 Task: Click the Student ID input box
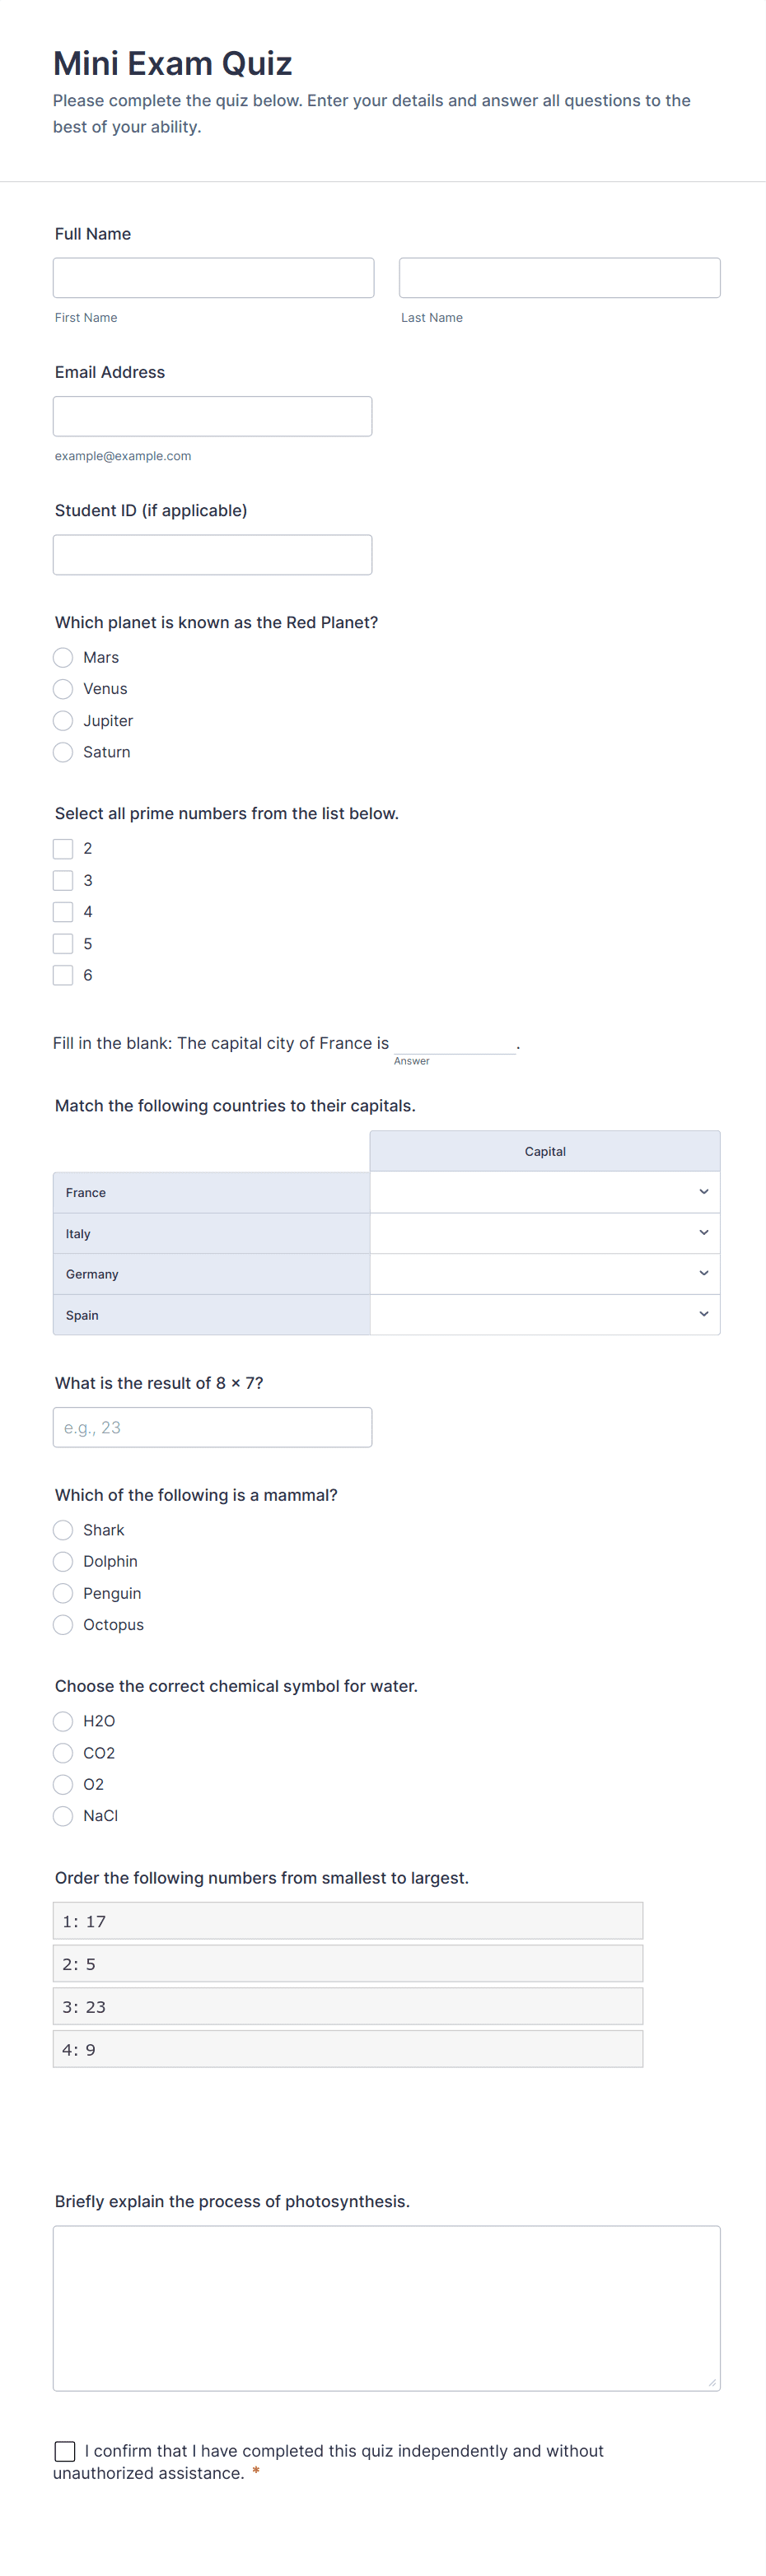click(x=212, y=555)
